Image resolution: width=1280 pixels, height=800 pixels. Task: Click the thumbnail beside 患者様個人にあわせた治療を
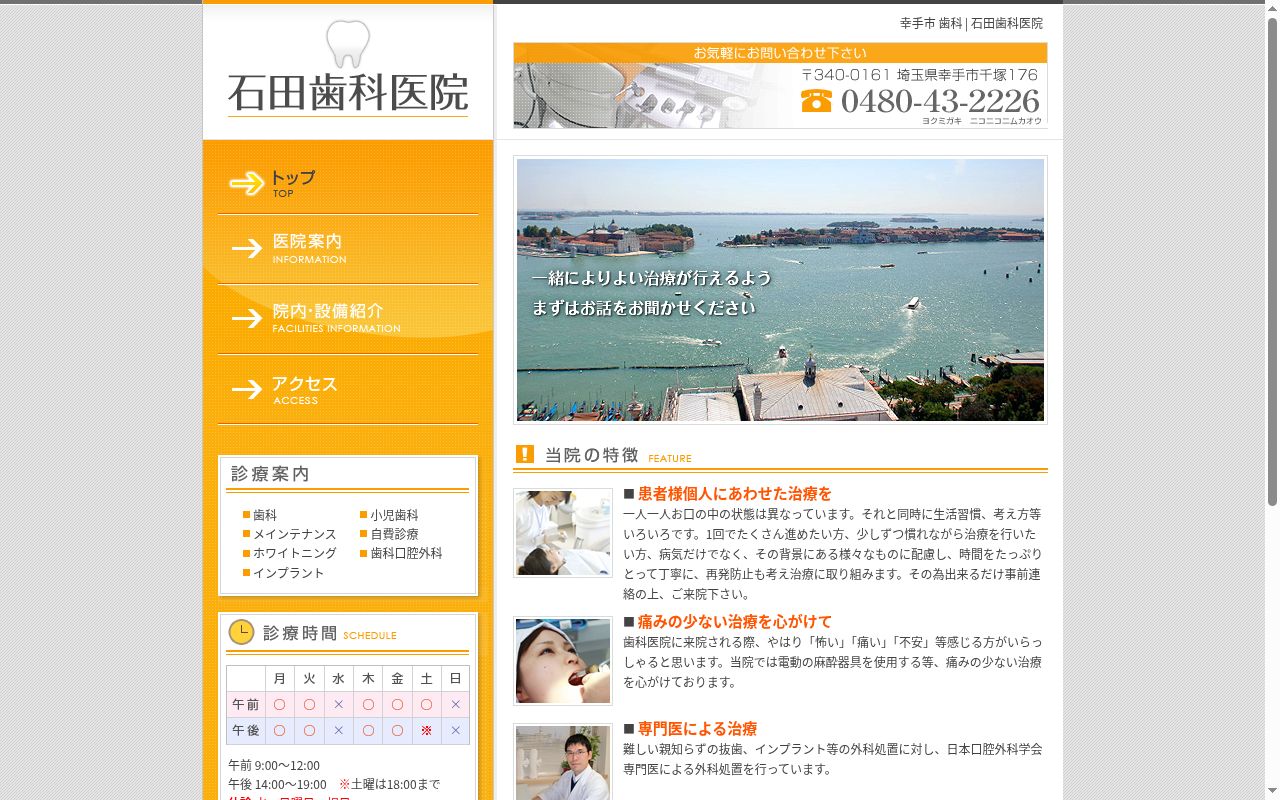[x=563, y=533]
